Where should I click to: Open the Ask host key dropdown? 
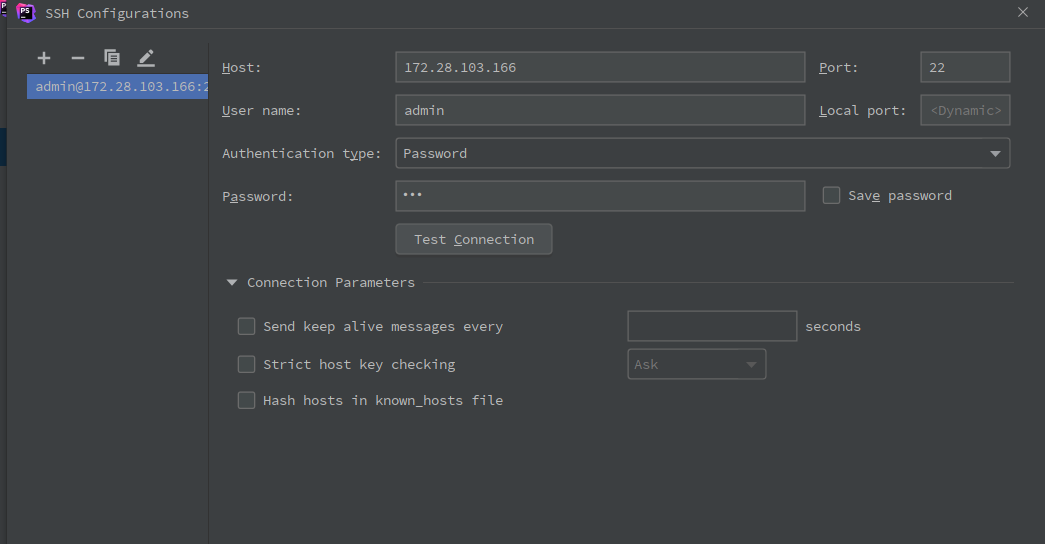pos(696,364)
